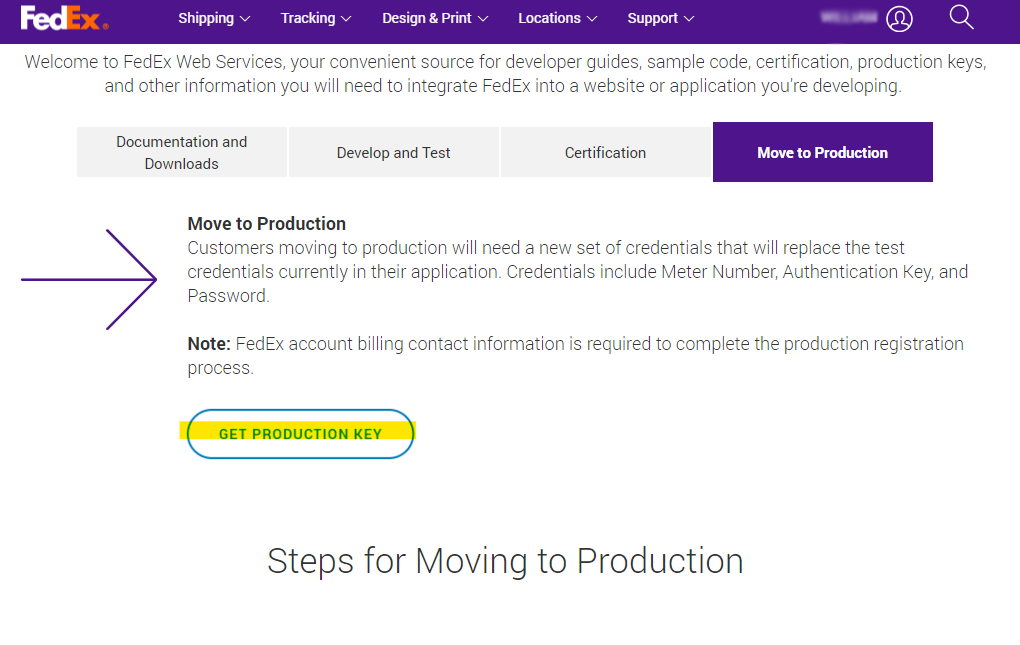The image size is (1020, 645).
Task: Switch to Documentation and Downloads tab
Action: coord(181,152)
